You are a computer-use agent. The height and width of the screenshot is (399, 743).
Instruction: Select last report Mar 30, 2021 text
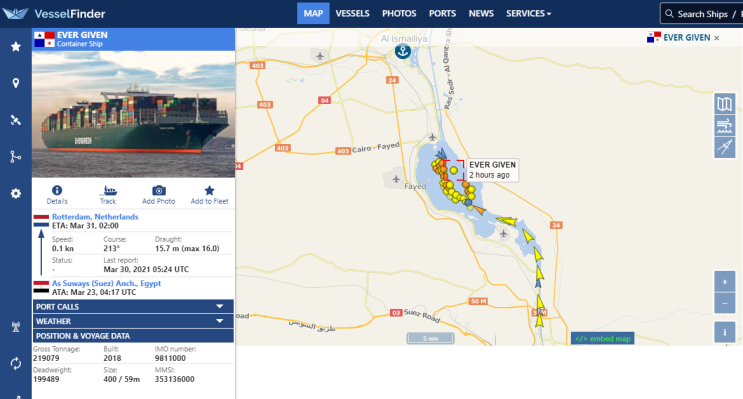(146, 269)
